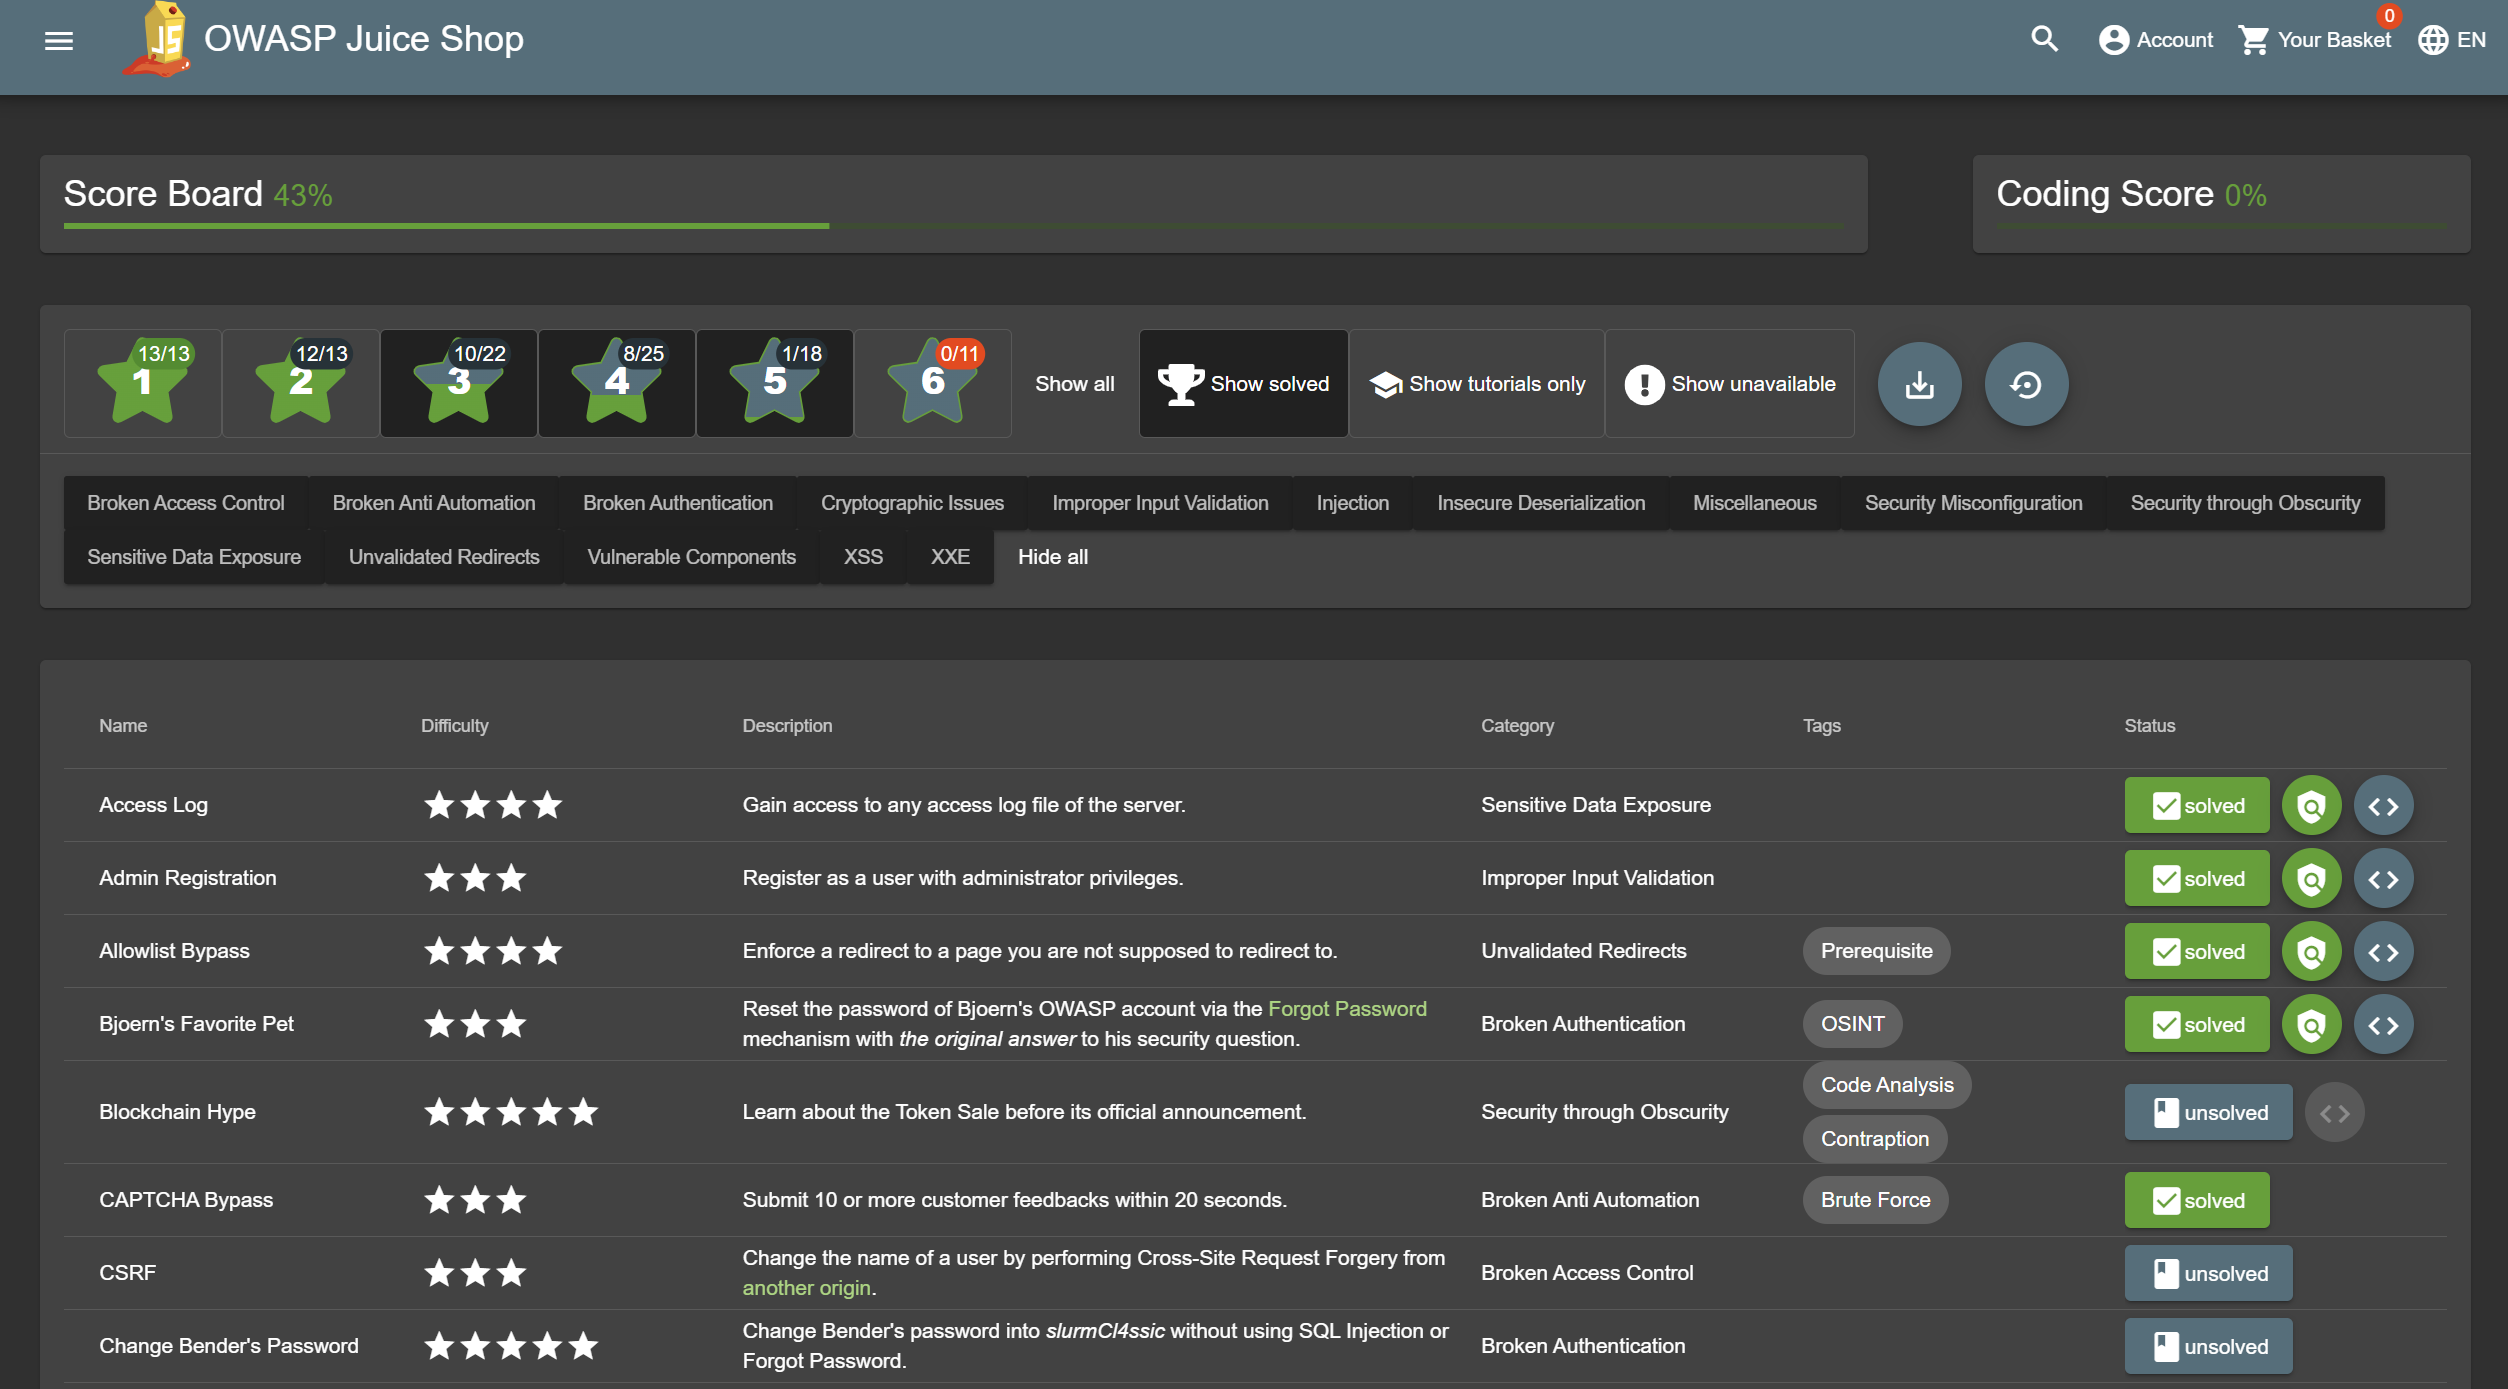Toggle Show tutorials only filter
Screen dimensions: 2508x1389
point(1476,384)
